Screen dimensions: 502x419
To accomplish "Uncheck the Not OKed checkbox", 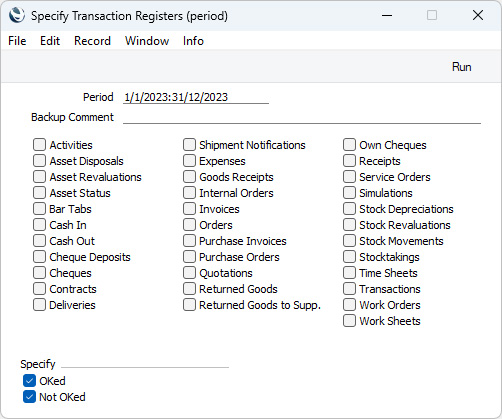I will [29, 397].
